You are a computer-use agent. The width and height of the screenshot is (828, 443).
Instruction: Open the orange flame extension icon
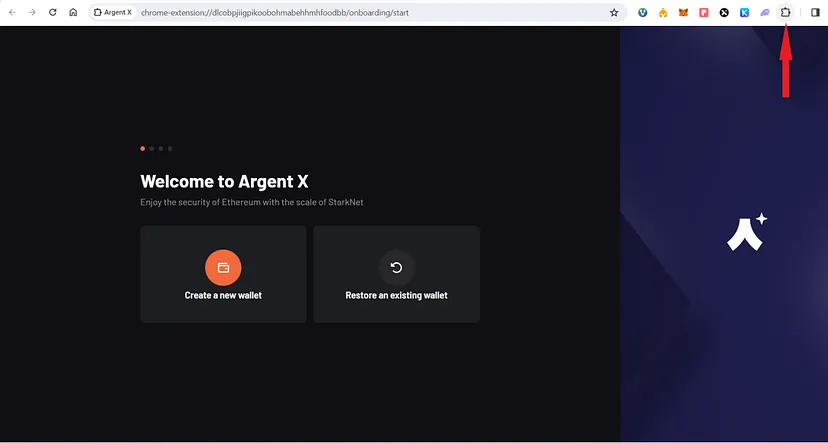click(662, 13)
